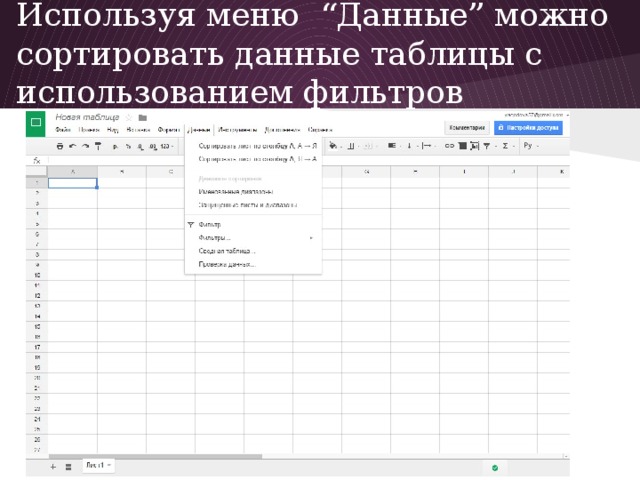Click the merge cells icon
The height and width of the screenshot is (480, 640).
point(369,146)
